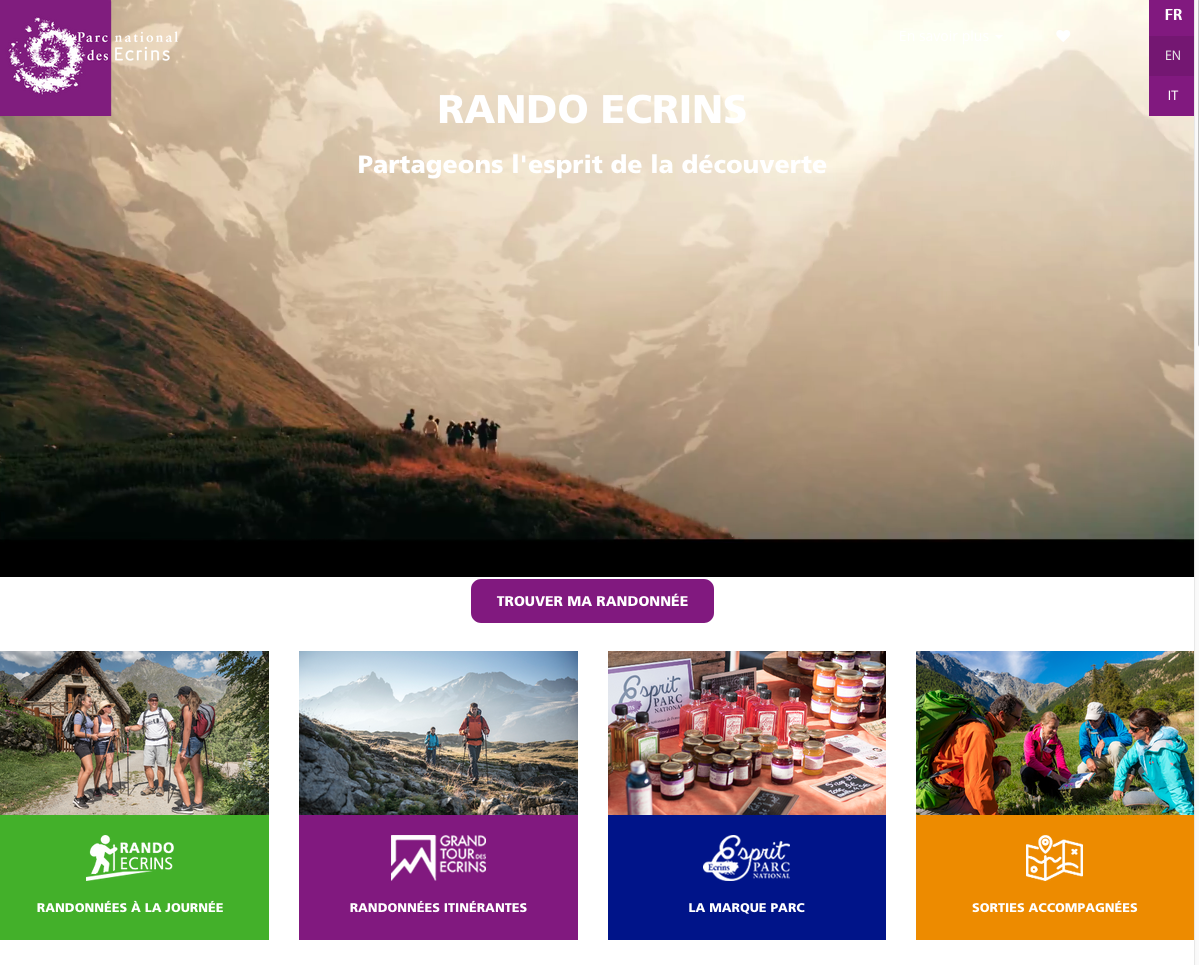Go to 'La marque Parc' section

click(746, 908)
